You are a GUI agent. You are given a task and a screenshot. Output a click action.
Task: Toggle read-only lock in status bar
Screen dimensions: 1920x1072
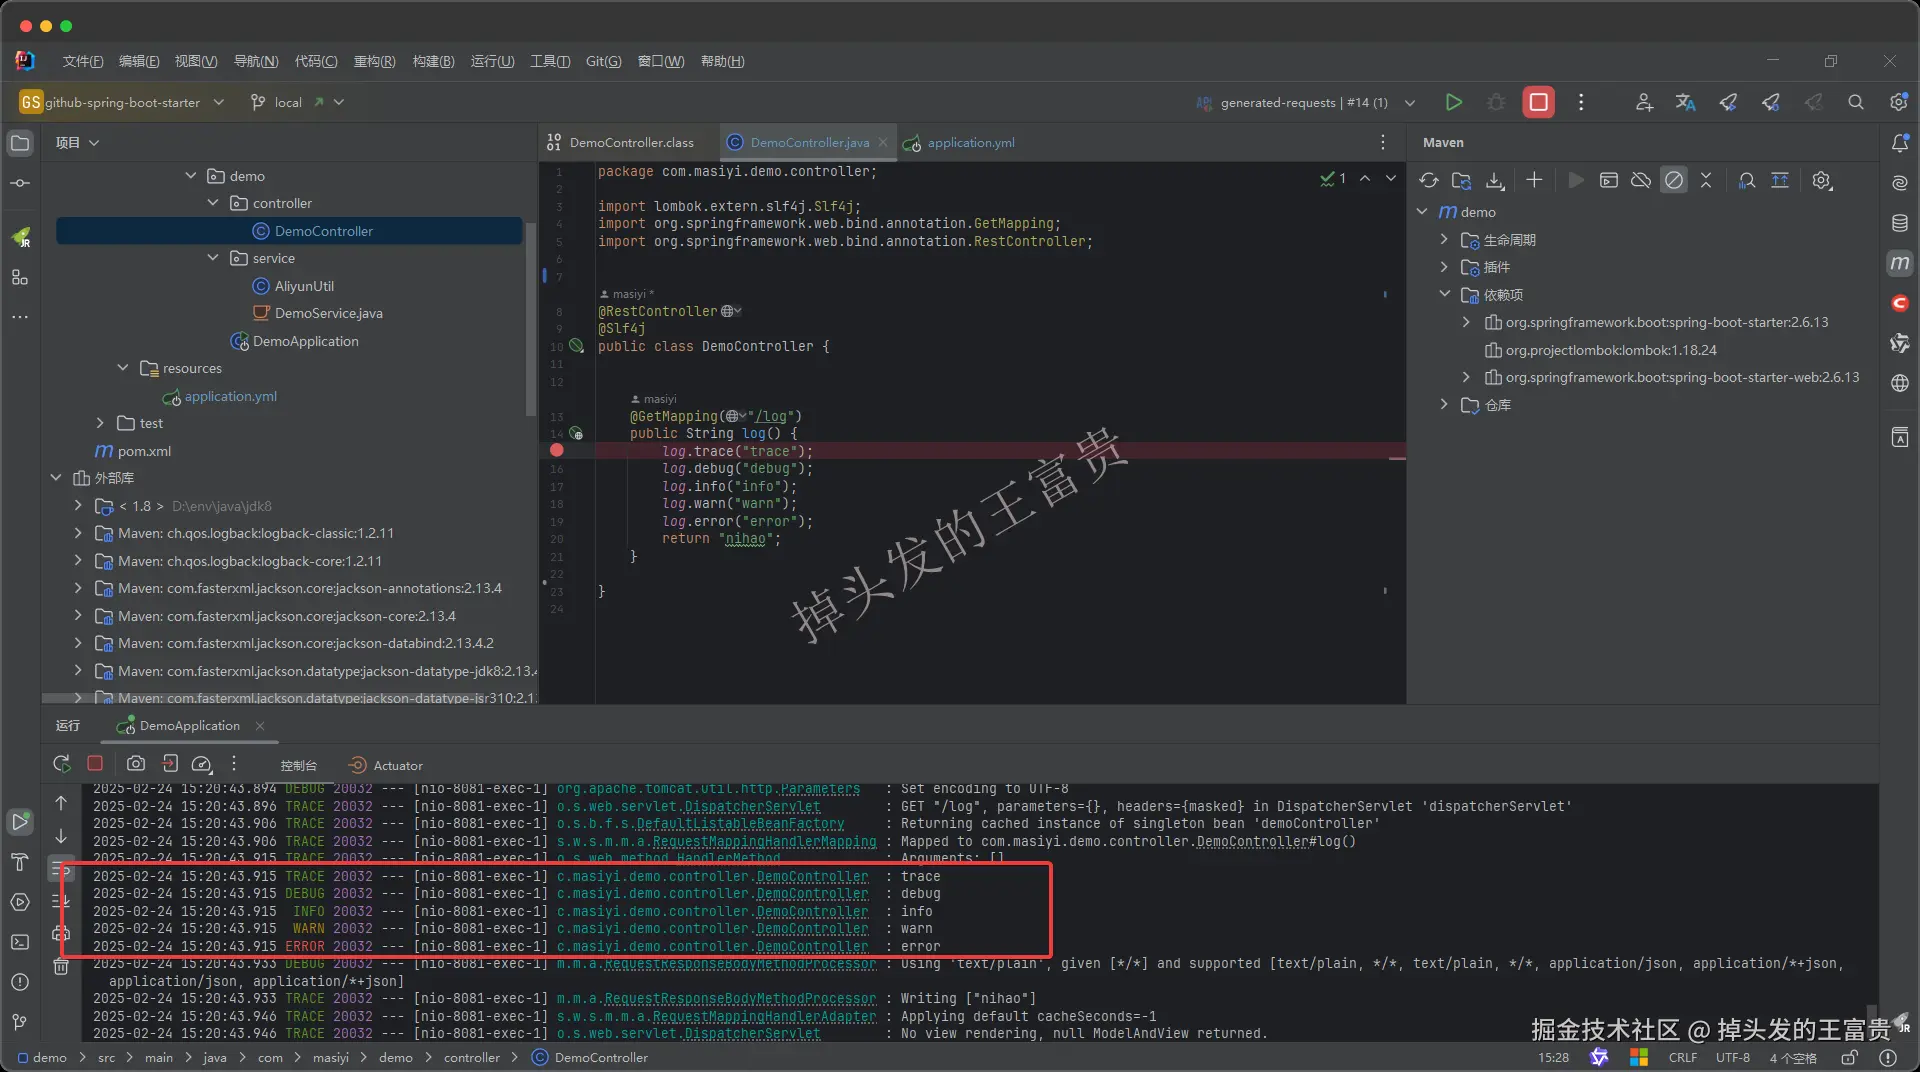[x=1850, y=1057]
